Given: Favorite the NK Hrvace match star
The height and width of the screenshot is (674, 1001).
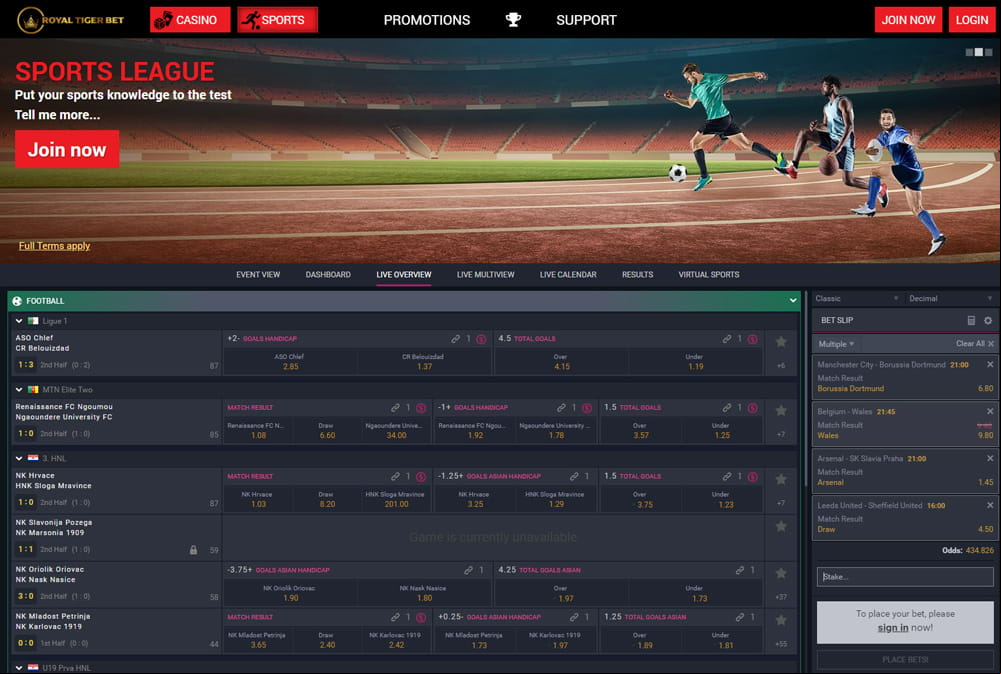Looking at the screenshot, I should point(781,479).
